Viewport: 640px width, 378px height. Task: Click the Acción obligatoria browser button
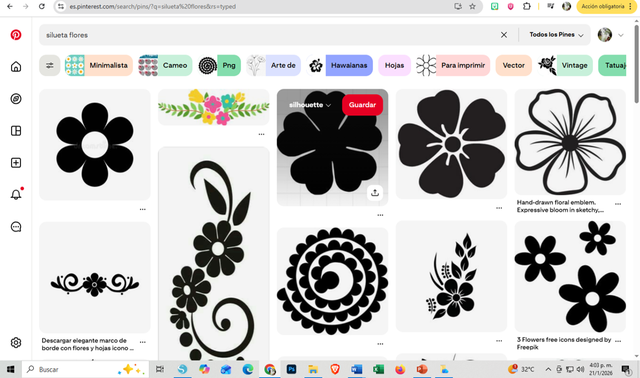607,7
